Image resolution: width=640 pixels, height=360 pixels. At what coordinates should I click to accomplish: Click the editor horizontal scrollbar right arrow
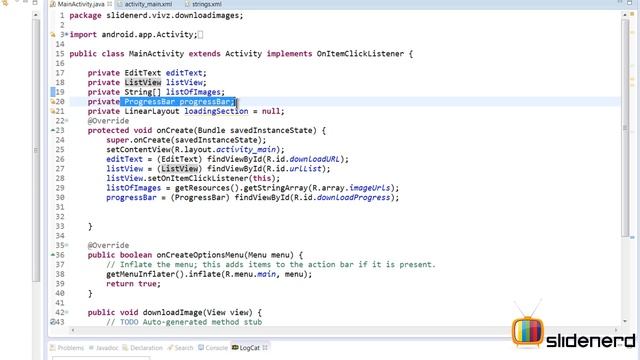[616, 330]
